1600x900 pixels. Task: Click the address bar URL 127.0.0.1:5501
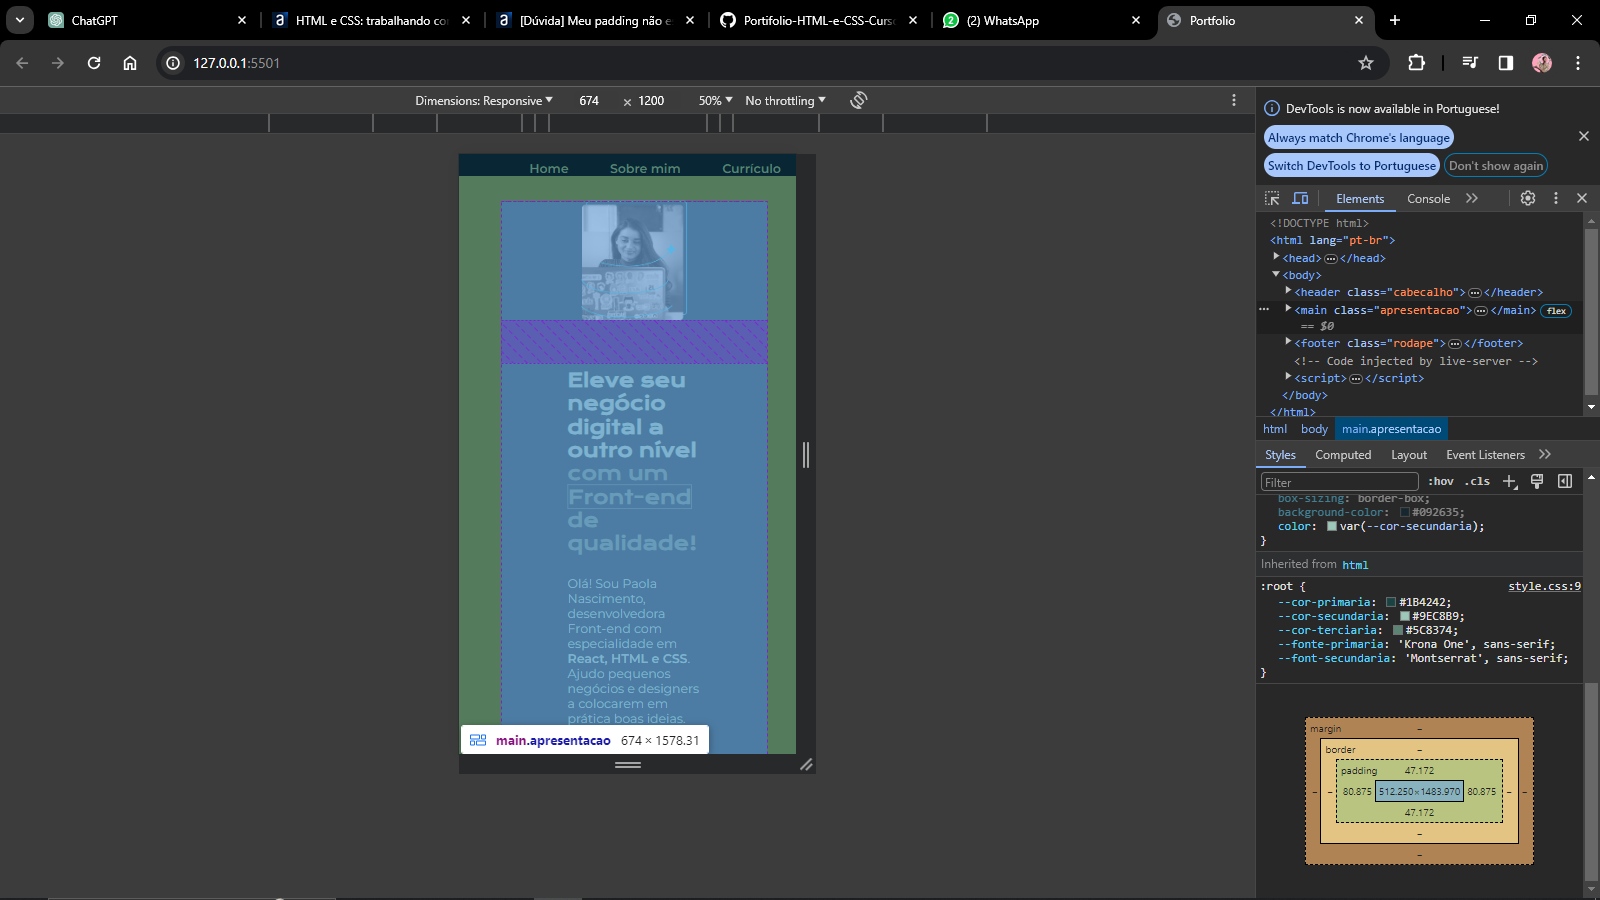(236, 63)
